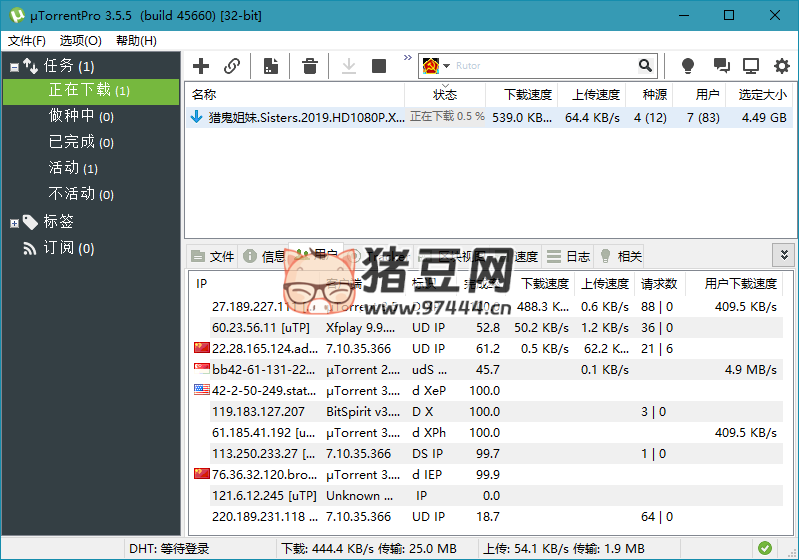Expand the 标签 tree node

pos(14,223)
